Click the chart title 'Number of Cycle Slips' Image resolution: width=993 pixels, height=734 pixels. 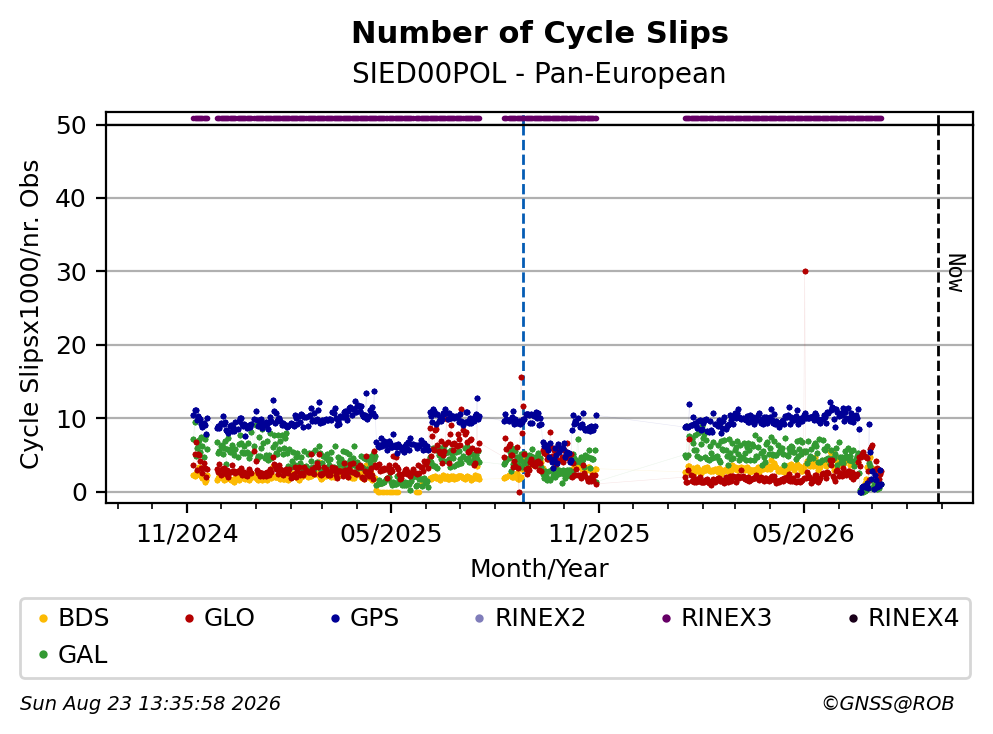click(540, 33)
